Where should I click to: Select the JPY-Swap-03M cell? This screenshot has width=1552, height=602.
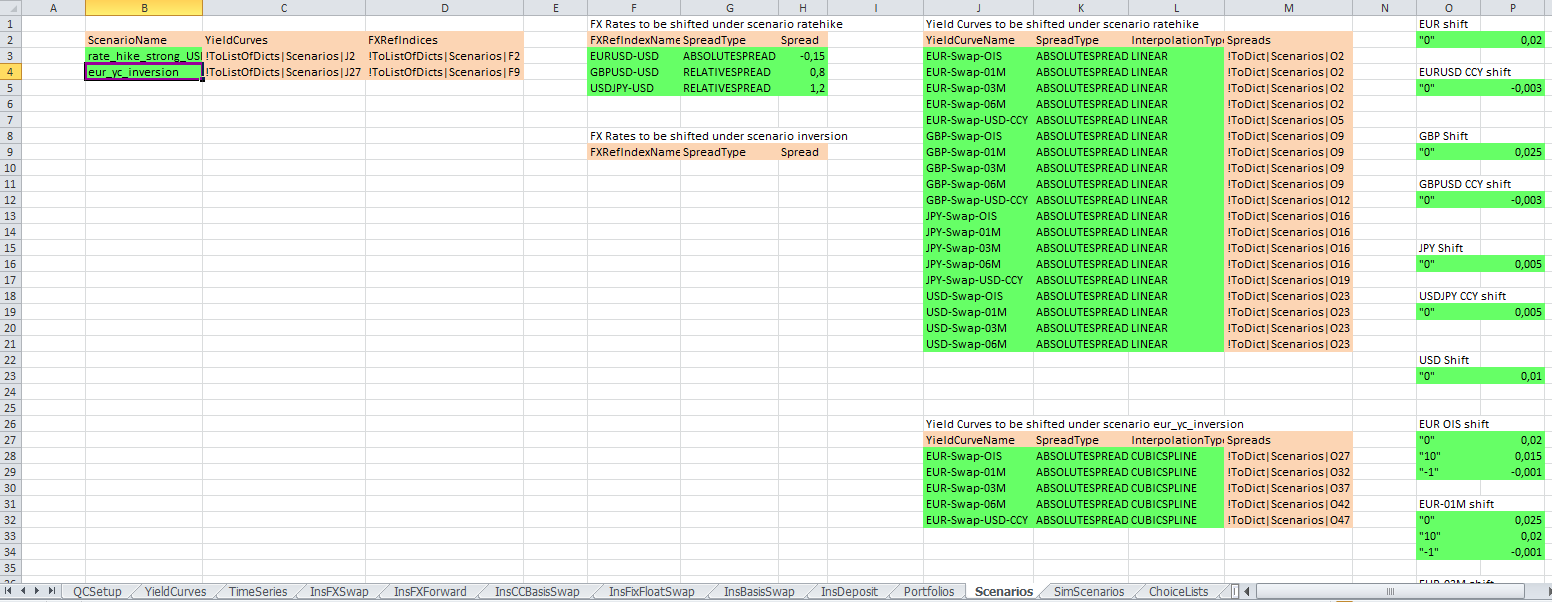[x=978, y=248]
